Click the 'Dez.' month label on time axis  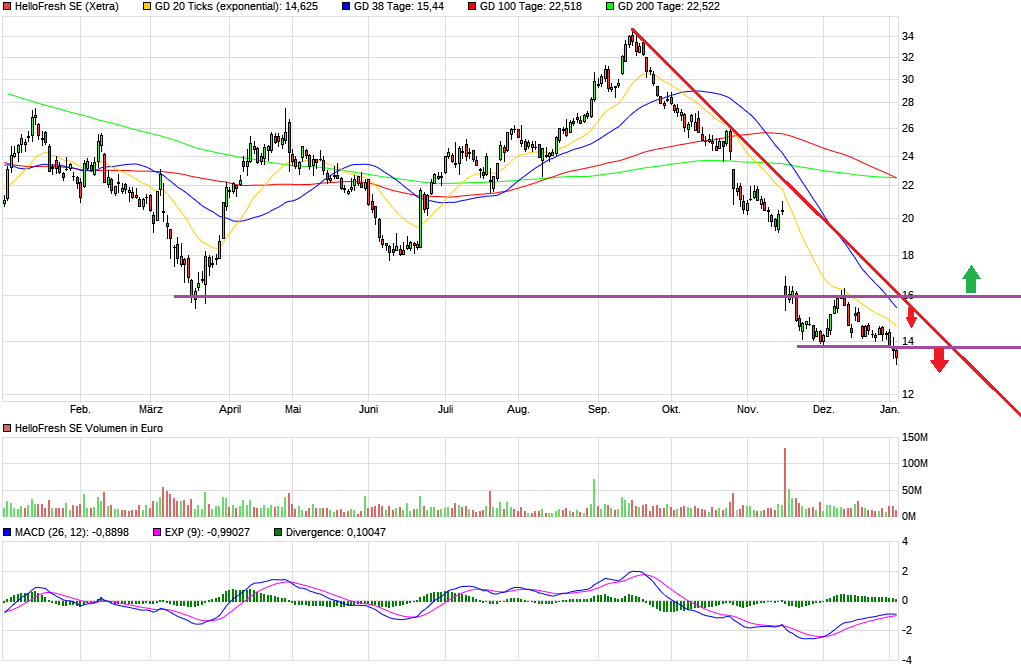(x=823, y=410)
